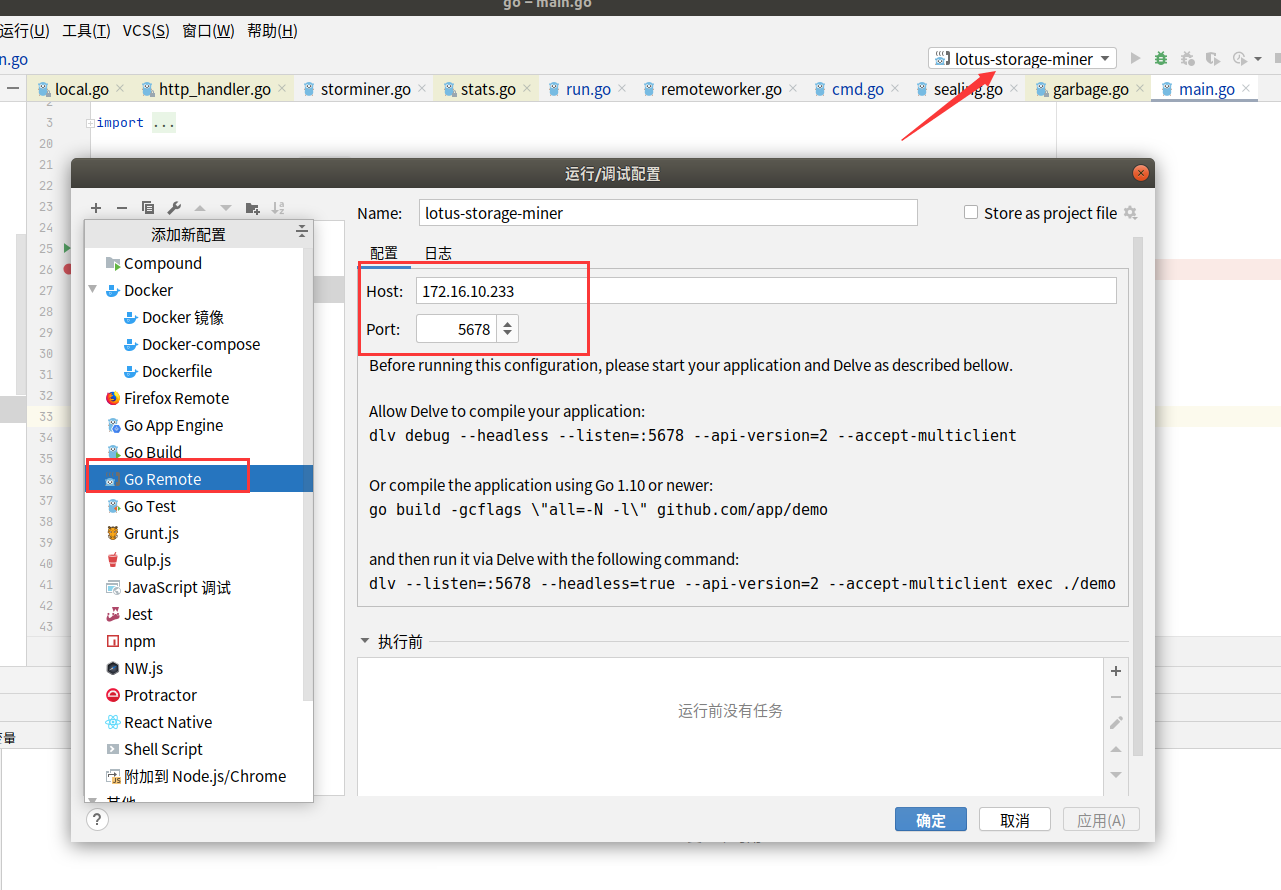Open templates via the wrench icon
Screen dimensions: 1281x890
[x=174, y=208]
